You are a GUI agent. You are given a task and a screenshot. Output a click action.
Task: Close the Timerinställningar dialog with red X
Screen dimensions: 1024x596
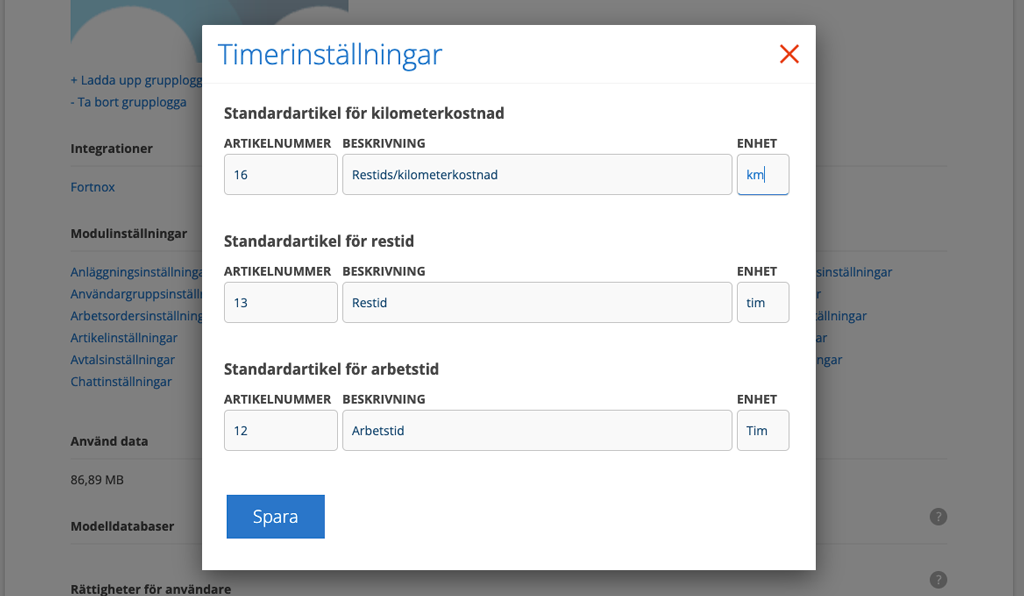point(789,54)
